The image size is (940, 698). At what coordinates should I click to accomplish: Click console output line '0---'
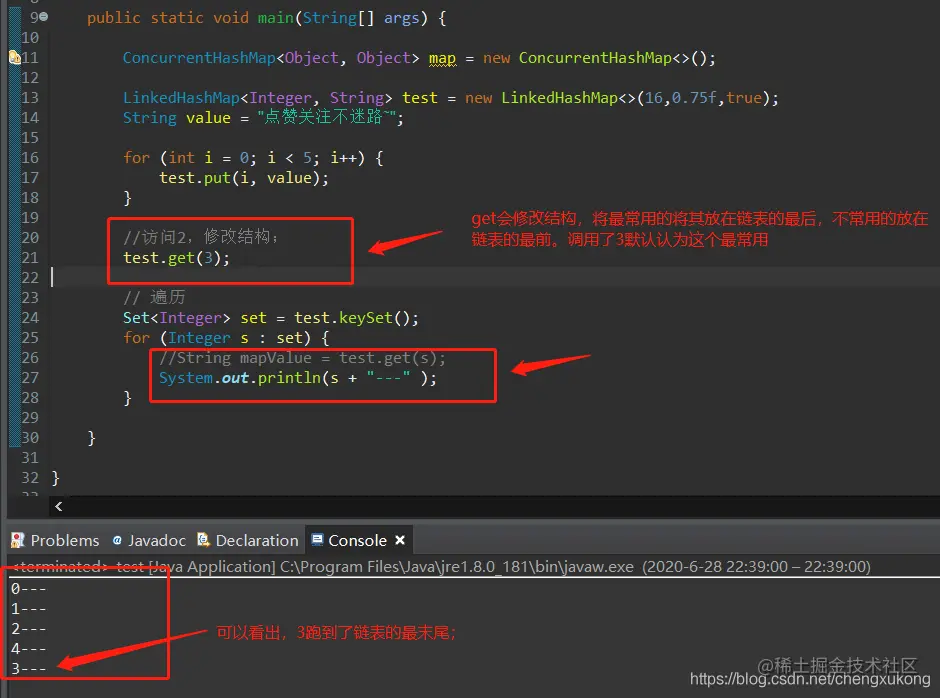coord(28,589)
